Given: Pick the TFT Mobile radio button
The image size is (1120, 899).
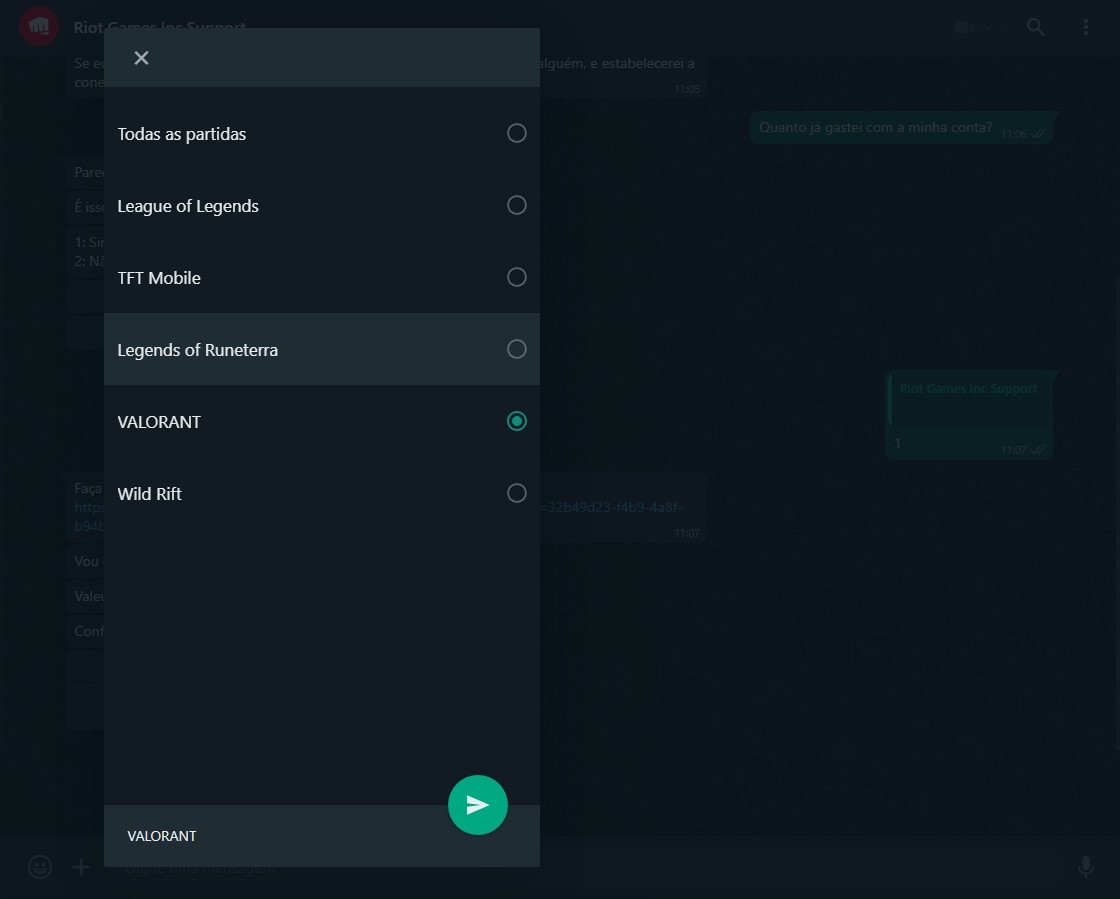Looking at the screenshot, I should pyautogui.click(x=516, y=277).
